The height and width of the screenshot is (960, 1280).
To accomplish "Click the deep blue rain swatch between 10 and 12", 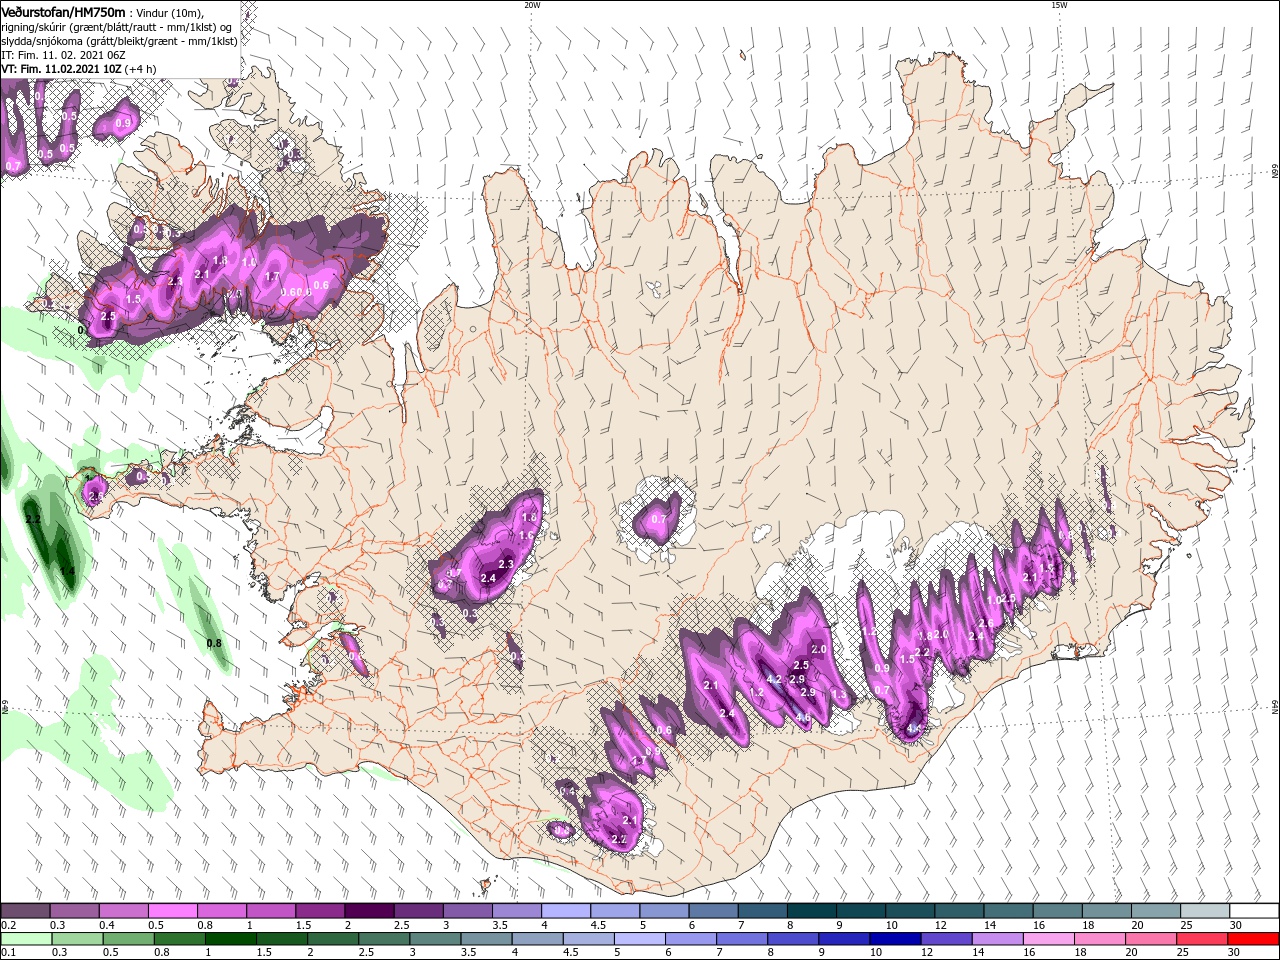I will 896,939.
